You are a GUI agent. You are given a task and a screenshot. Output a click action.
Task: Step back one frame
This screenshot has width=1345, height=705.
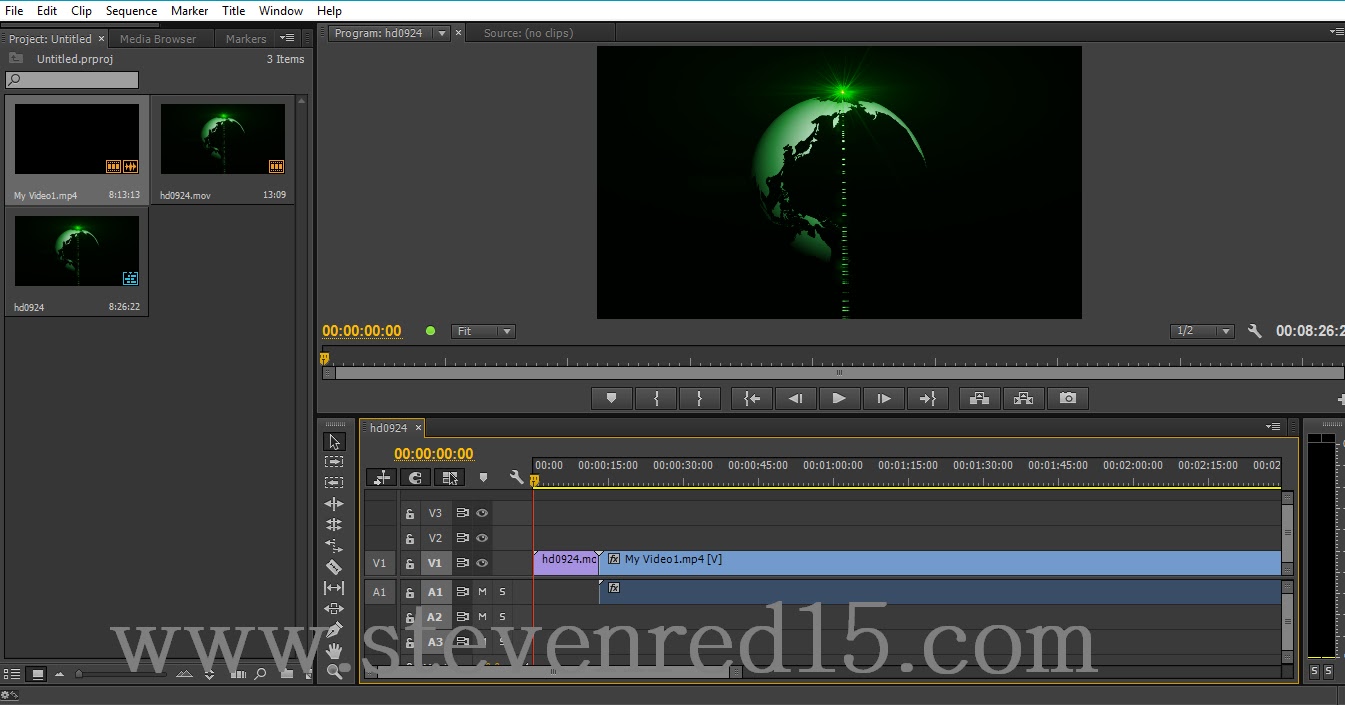pyautogui.click(x=796, y=398)
